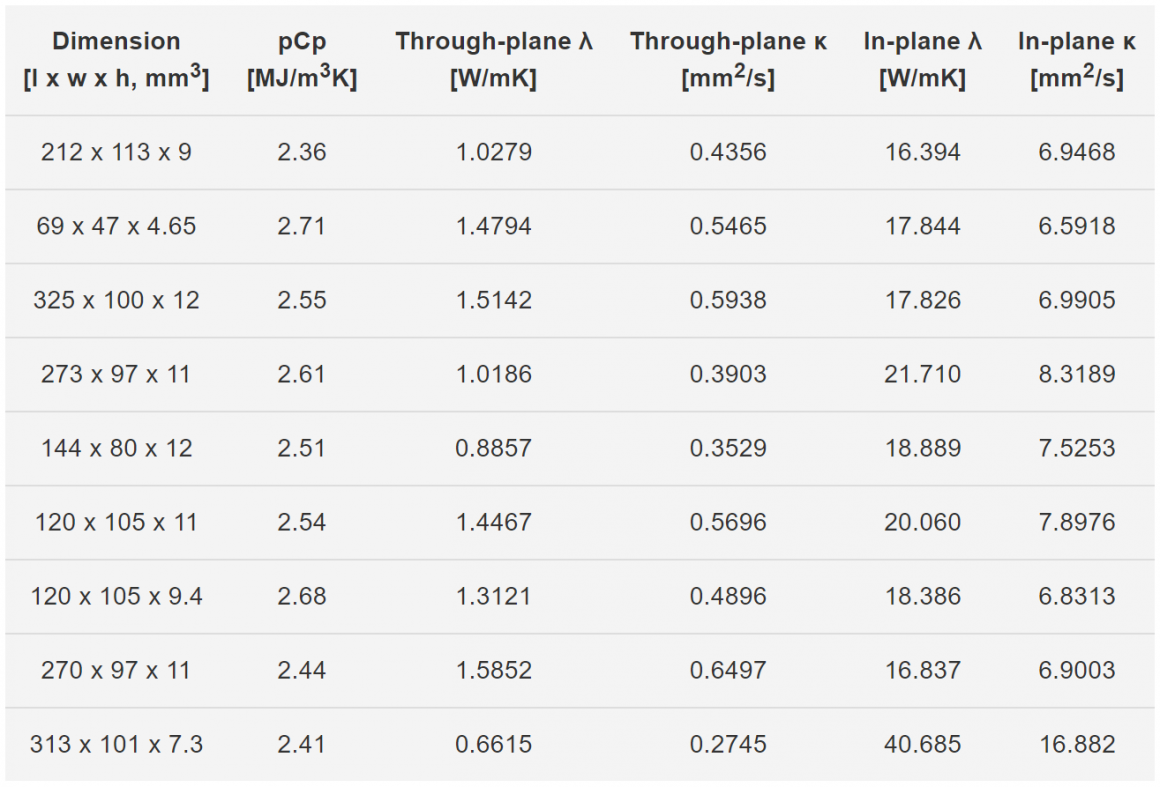
Task: Select the 40.685 in-plane λ value
Action: (x=923, y=744)
